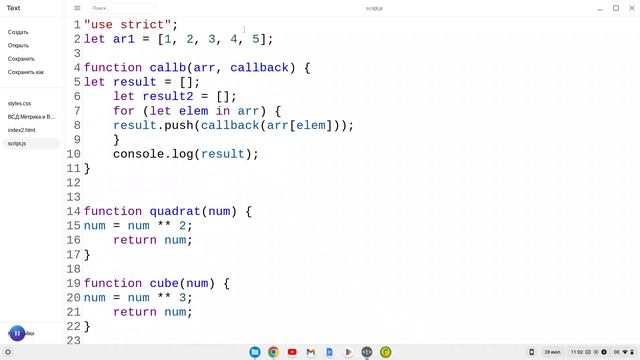Click the quadrat function name on line 14
This screenshot has height=360, width=640.
click(175, 211)
